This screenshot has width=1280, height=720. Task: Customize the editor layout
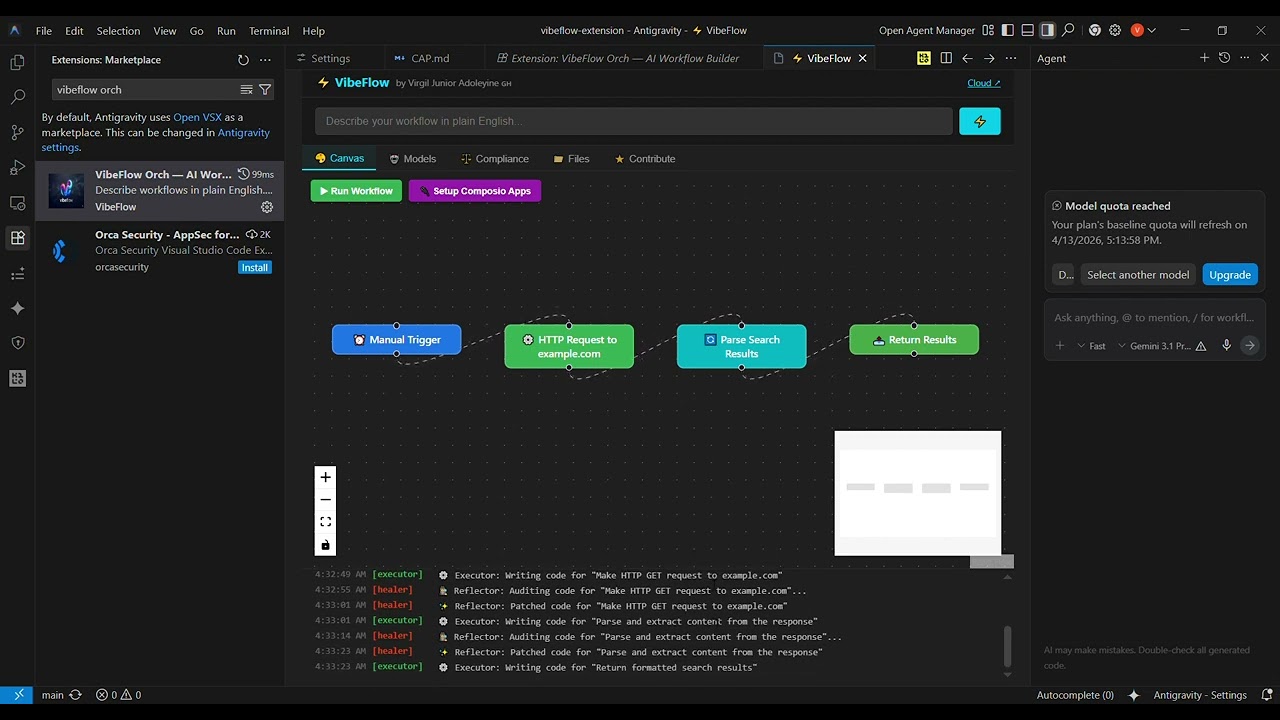coord(988,30)
